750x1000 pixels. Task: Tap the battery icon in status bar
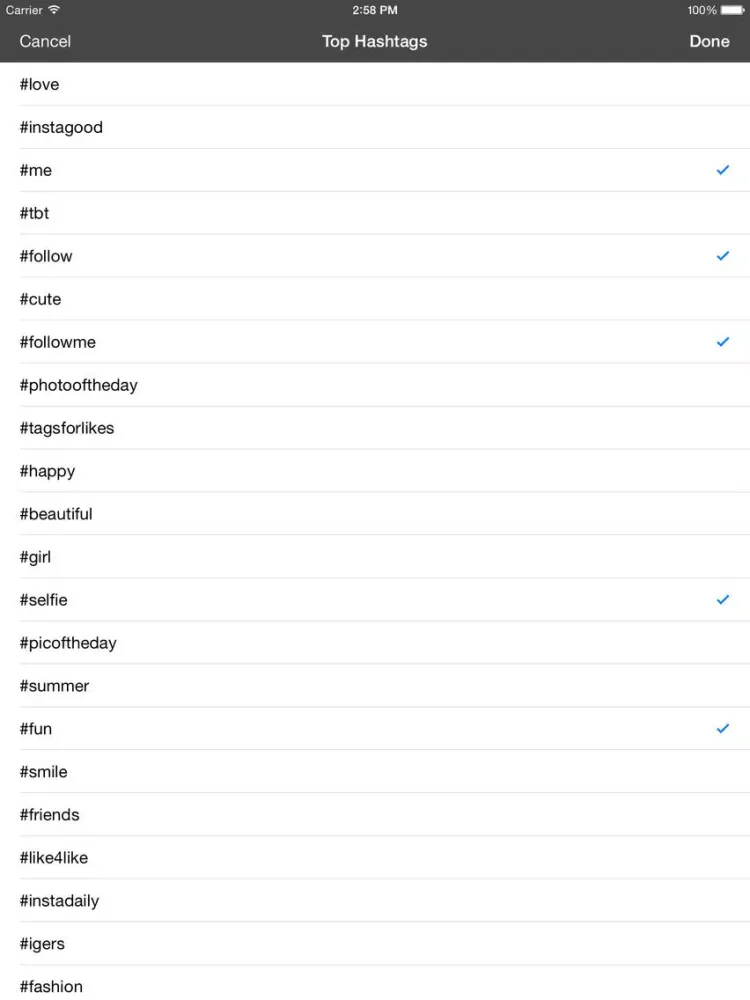pos(732,10)
